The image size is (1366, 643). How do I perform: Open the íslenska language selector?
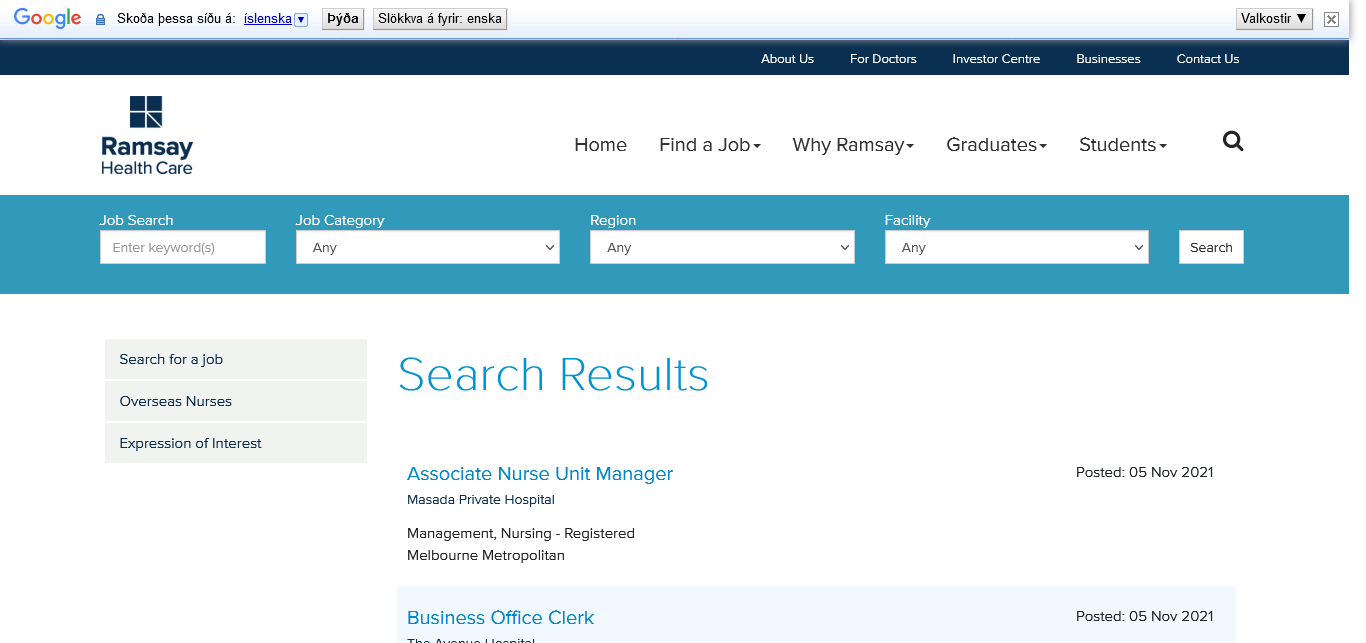pyautogui.click(x=275, y=19)
